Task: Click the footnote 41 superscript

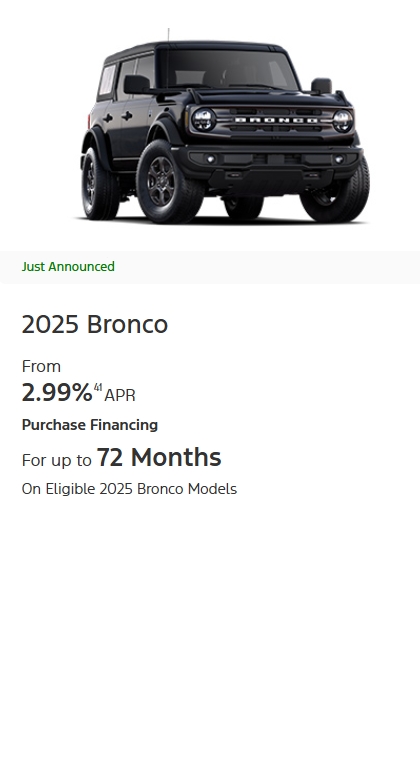Action: (98, 388)
